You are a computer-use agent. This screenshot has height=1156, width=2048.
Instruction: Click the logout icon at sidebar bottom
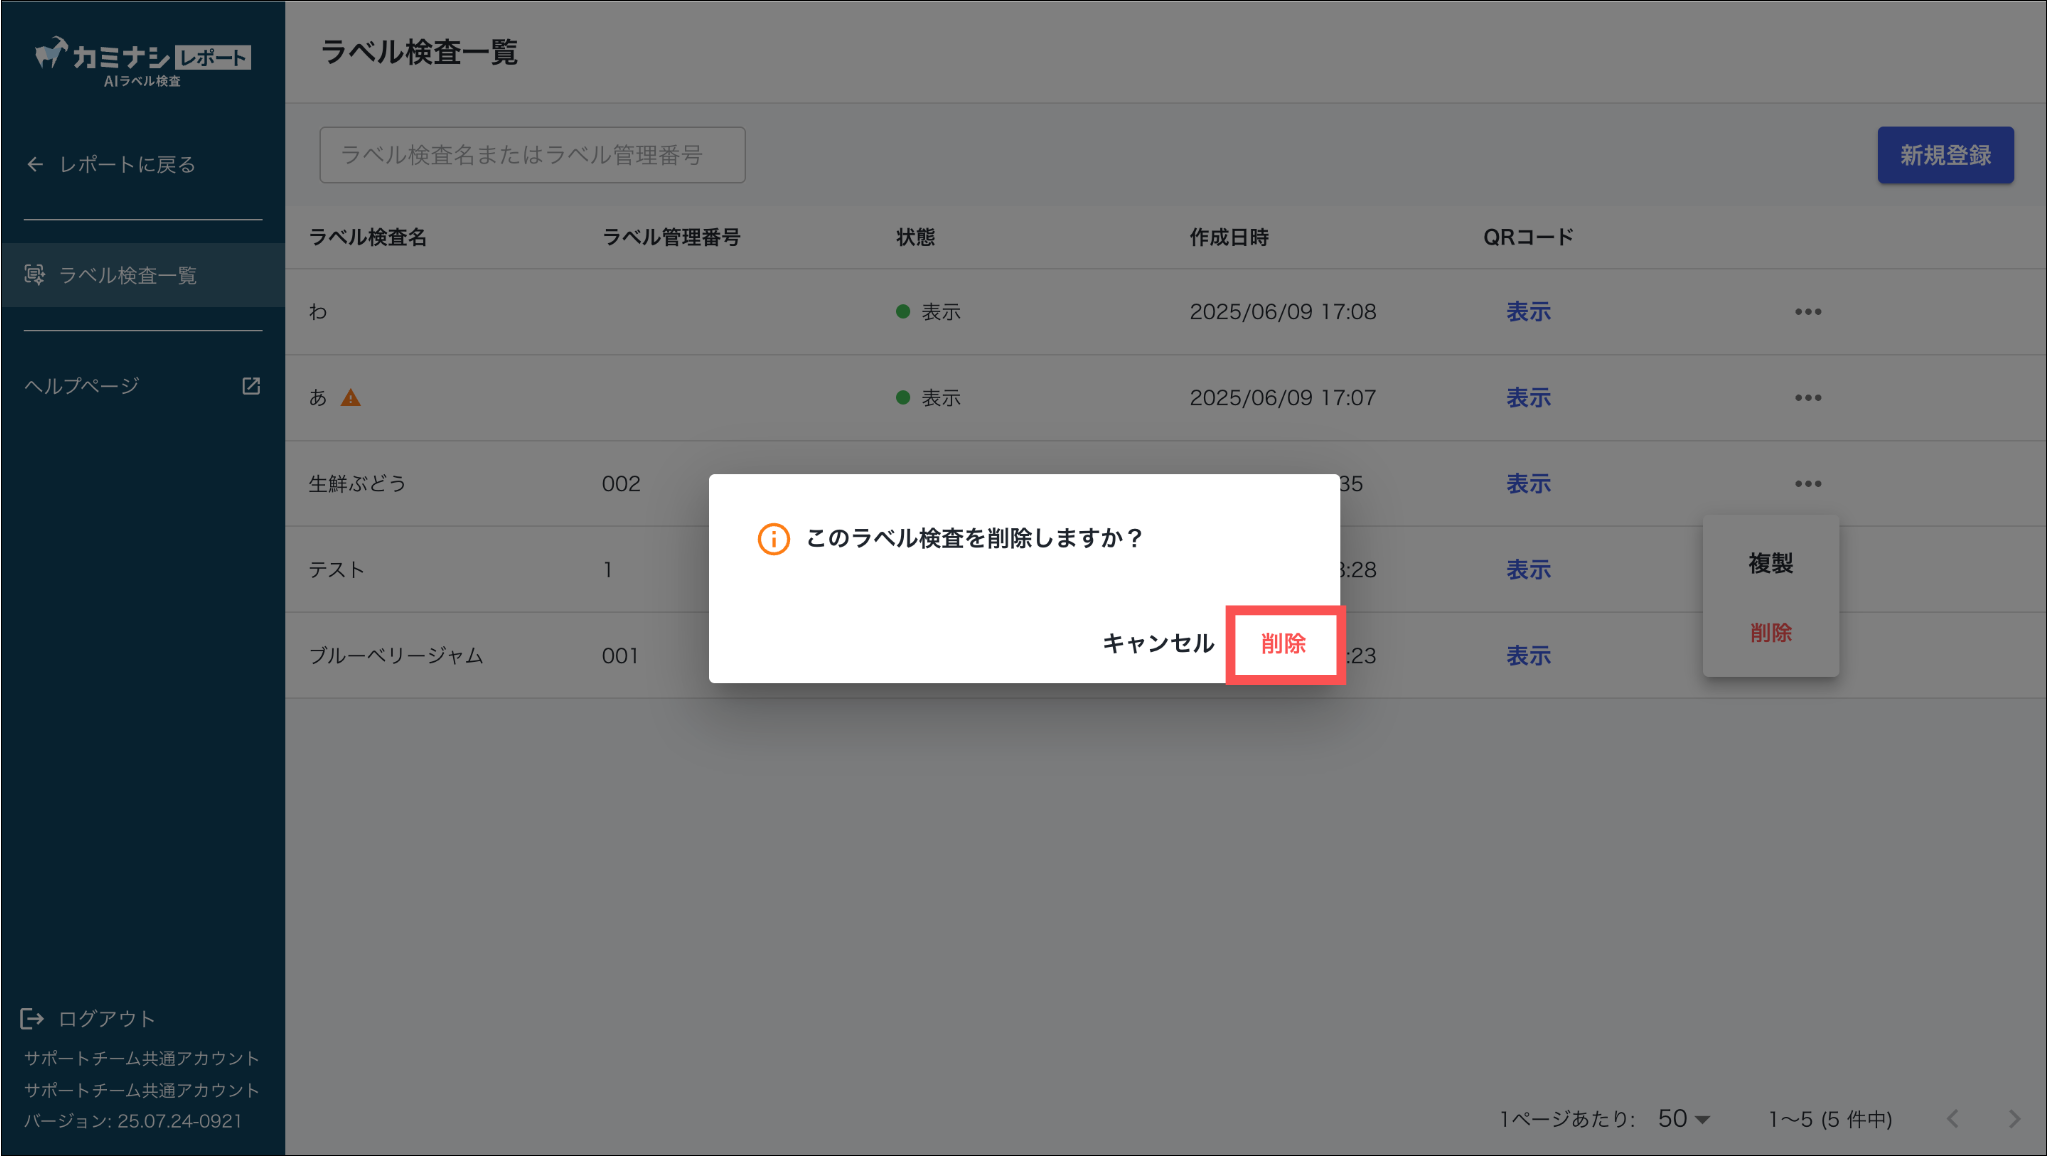click(x=32, y=1018)
